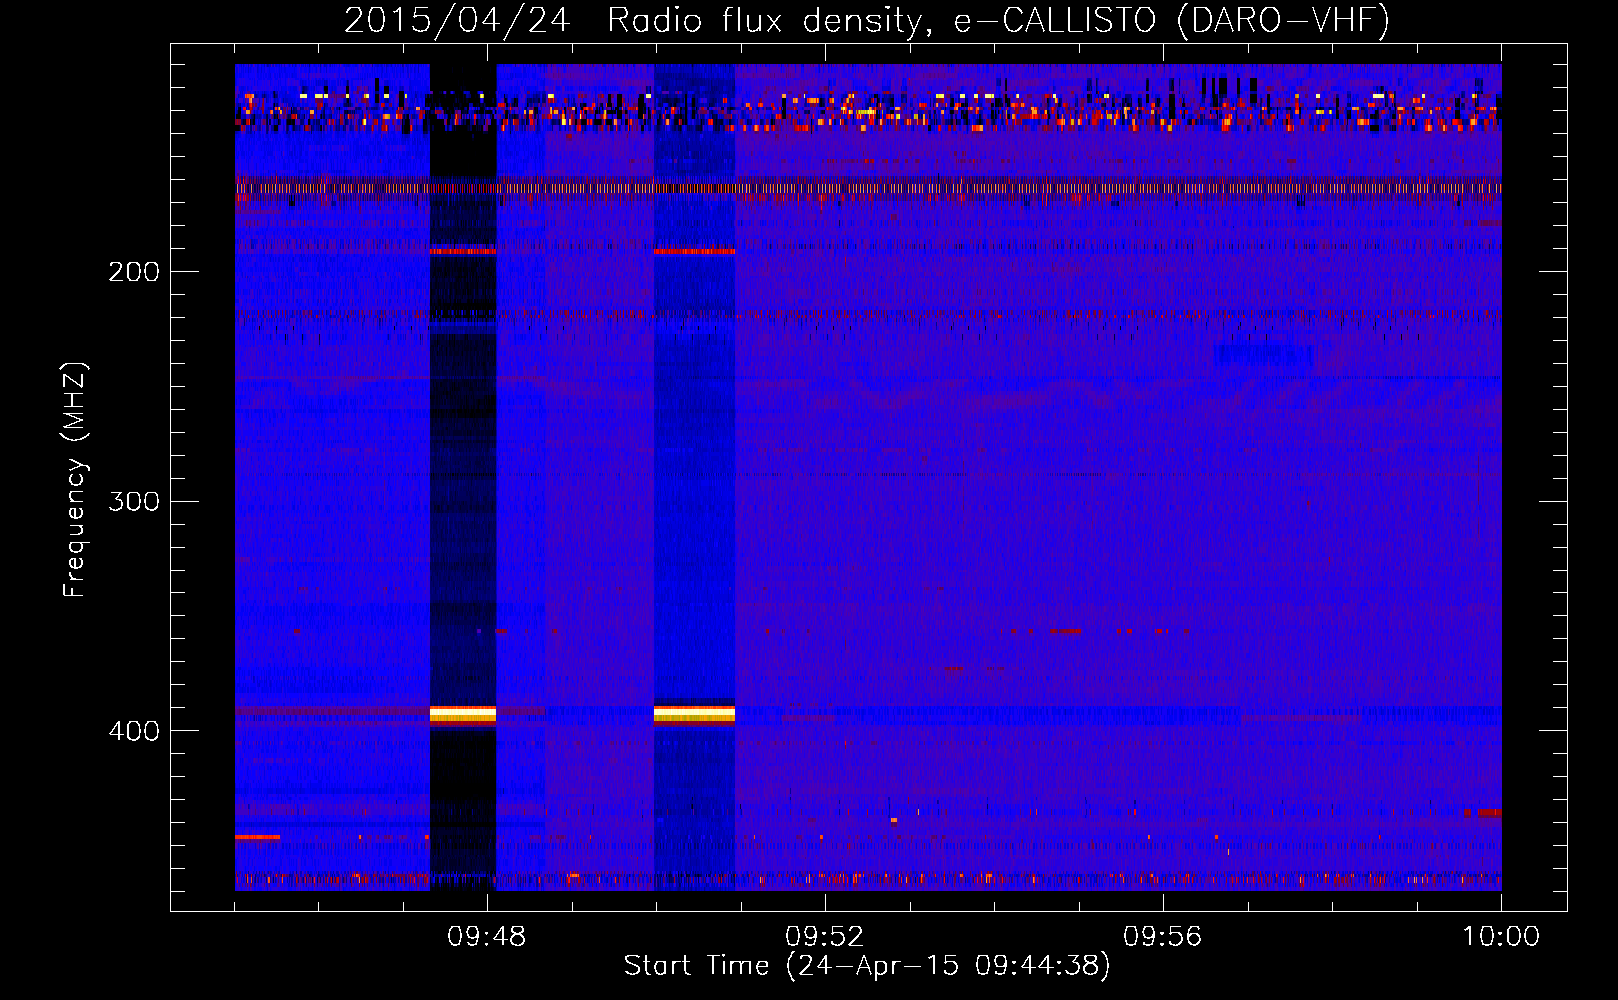Click the 10:00 time tick label
This screenshot has height=1000, width=1618.
[1501, 937]
